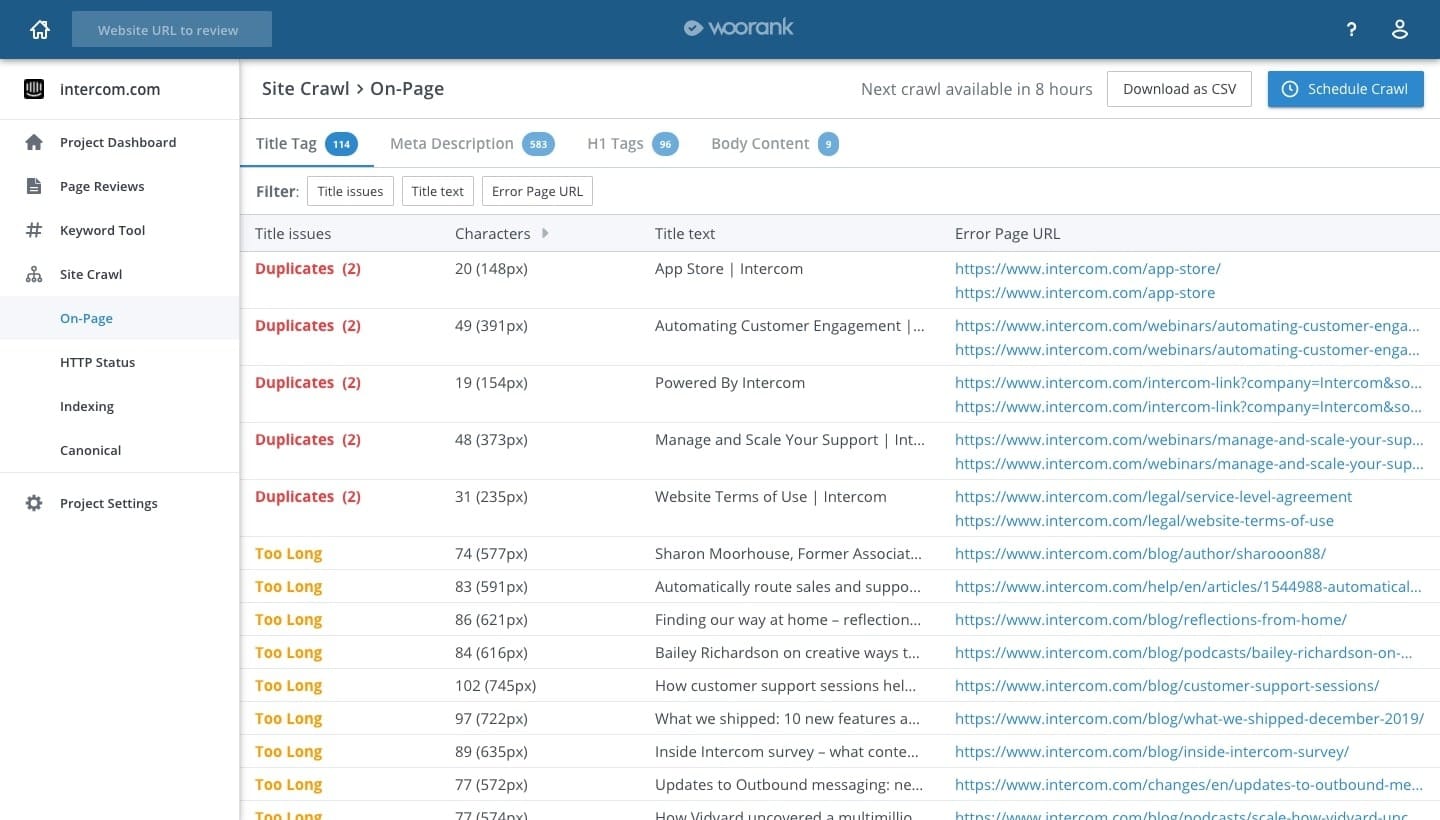
Task: Sort by Characters column arrow
Action: pos(545,233)
